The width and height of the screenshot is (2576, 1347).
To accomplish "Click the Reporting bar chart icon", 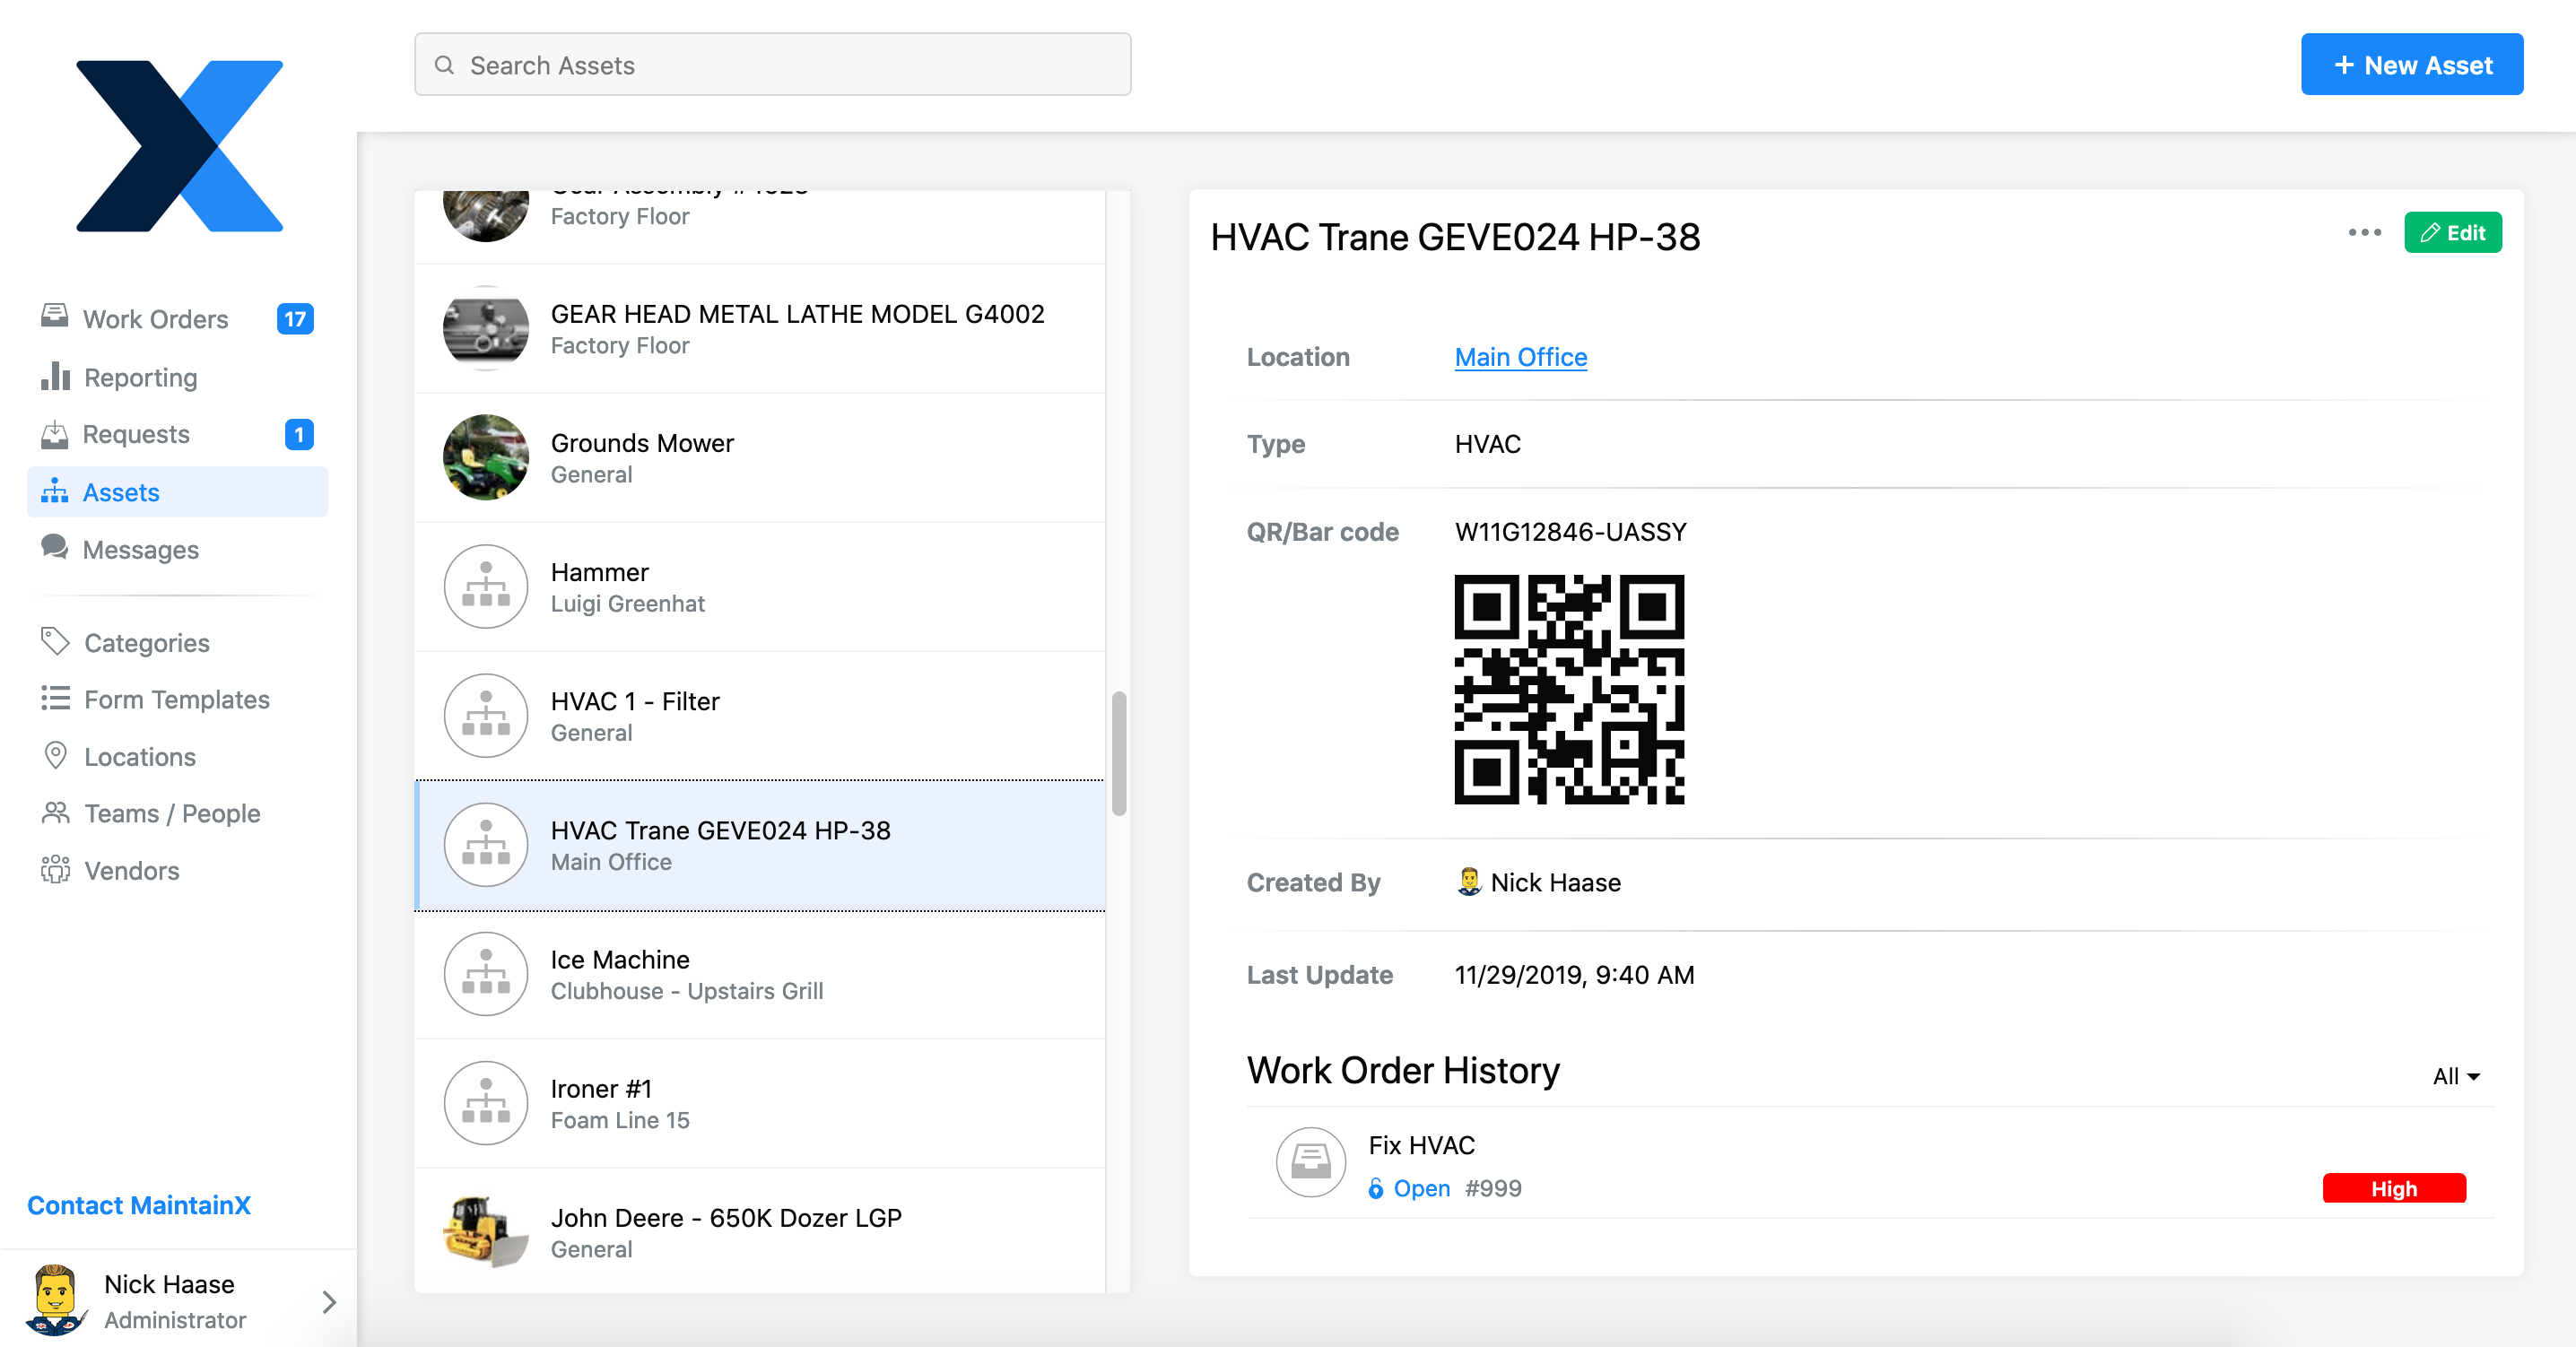I will pos(55,376).
